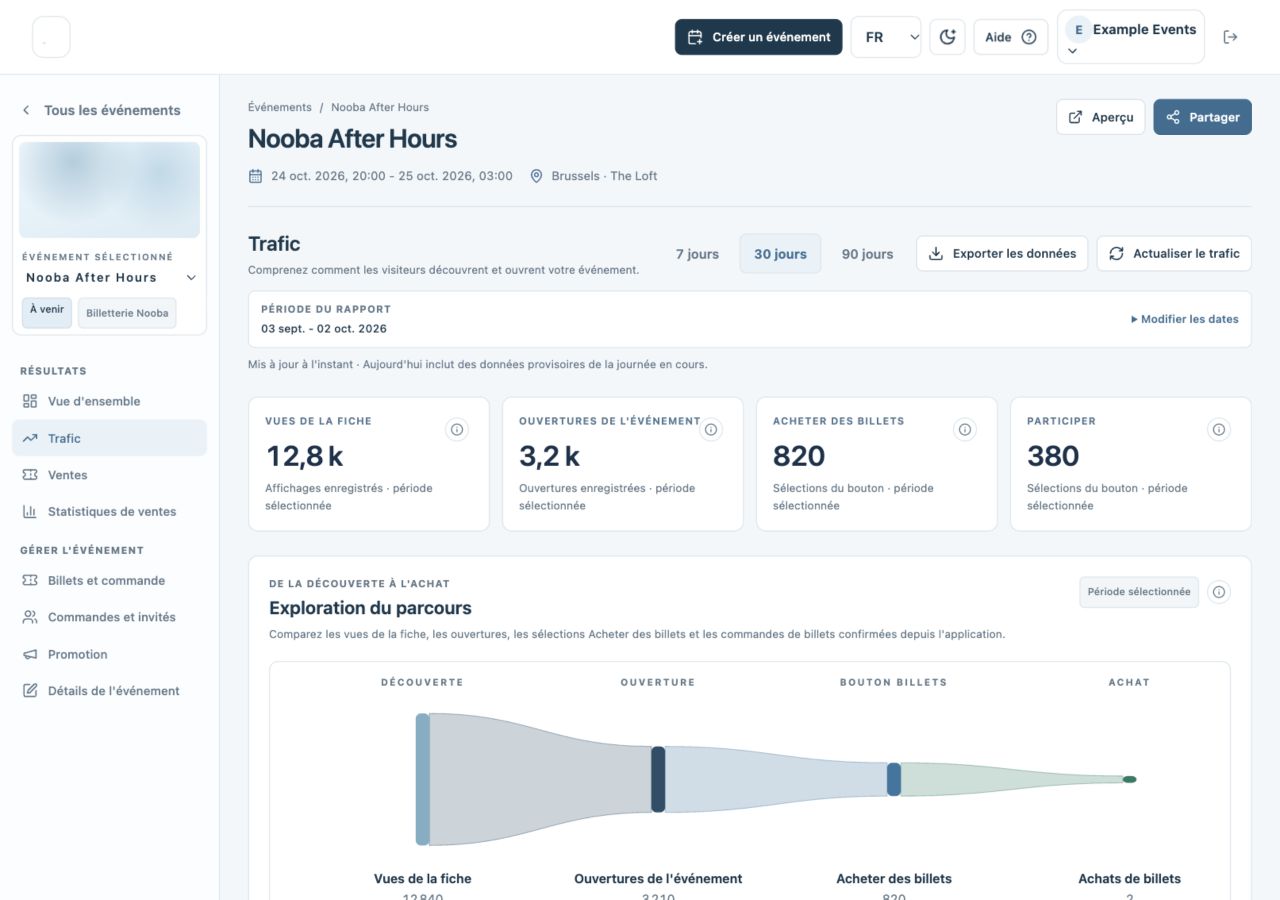
Task: Select the 30 jours range
Action: pyautogui.click(x=780, y=254)
